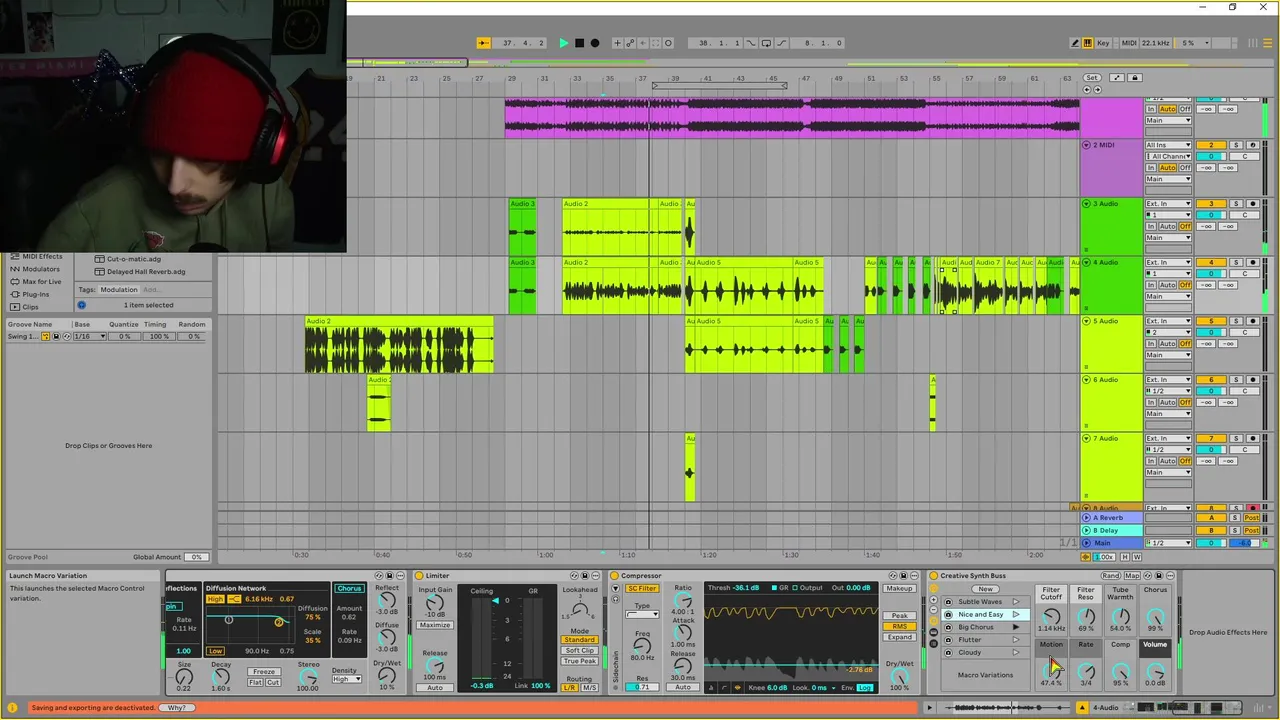Screen dimensions: 1280x720
Task: Toggle the Follow playback icon
Action: click(483, 43)
